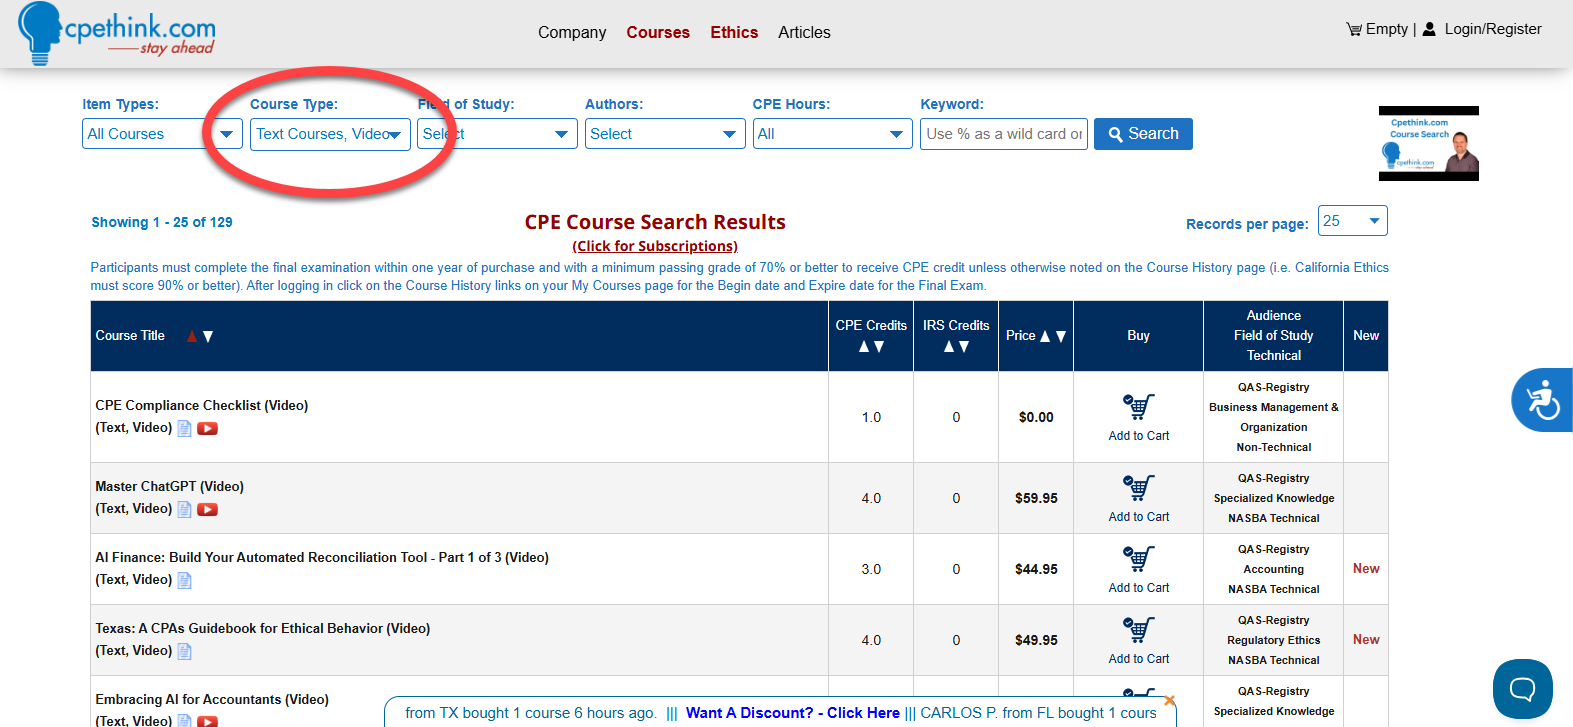Image resolution: width=1573 pixels, height=727 pixels.
Task: Click inside the Keyword search field
Action: 1003,134
